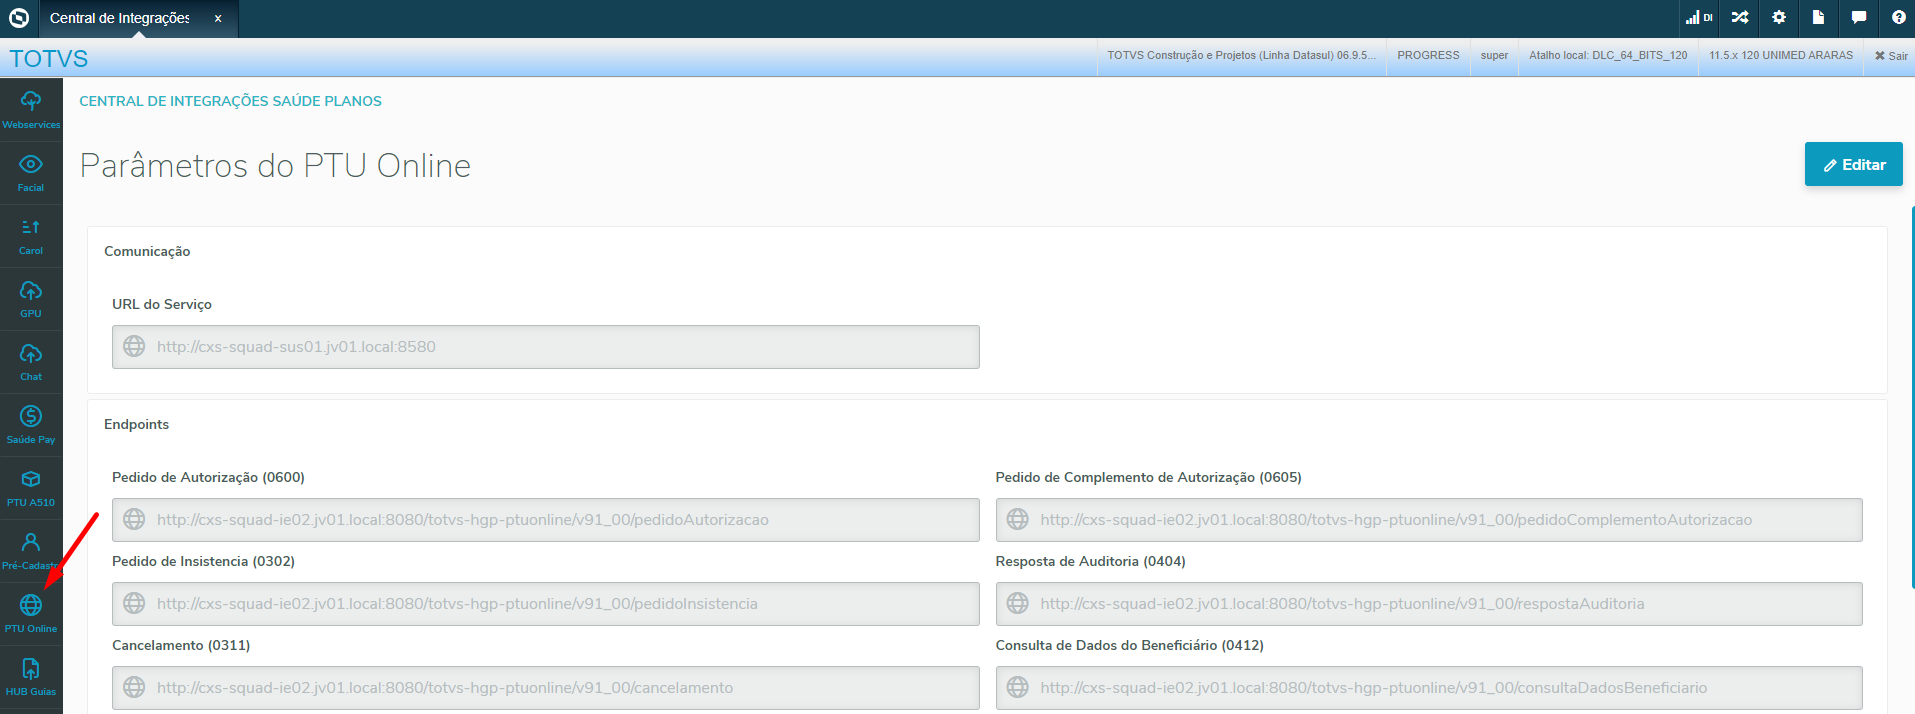Click the Pedido de Autorização (0600) field
This screenshot has width=1915, height=714.
coord(545,519)
